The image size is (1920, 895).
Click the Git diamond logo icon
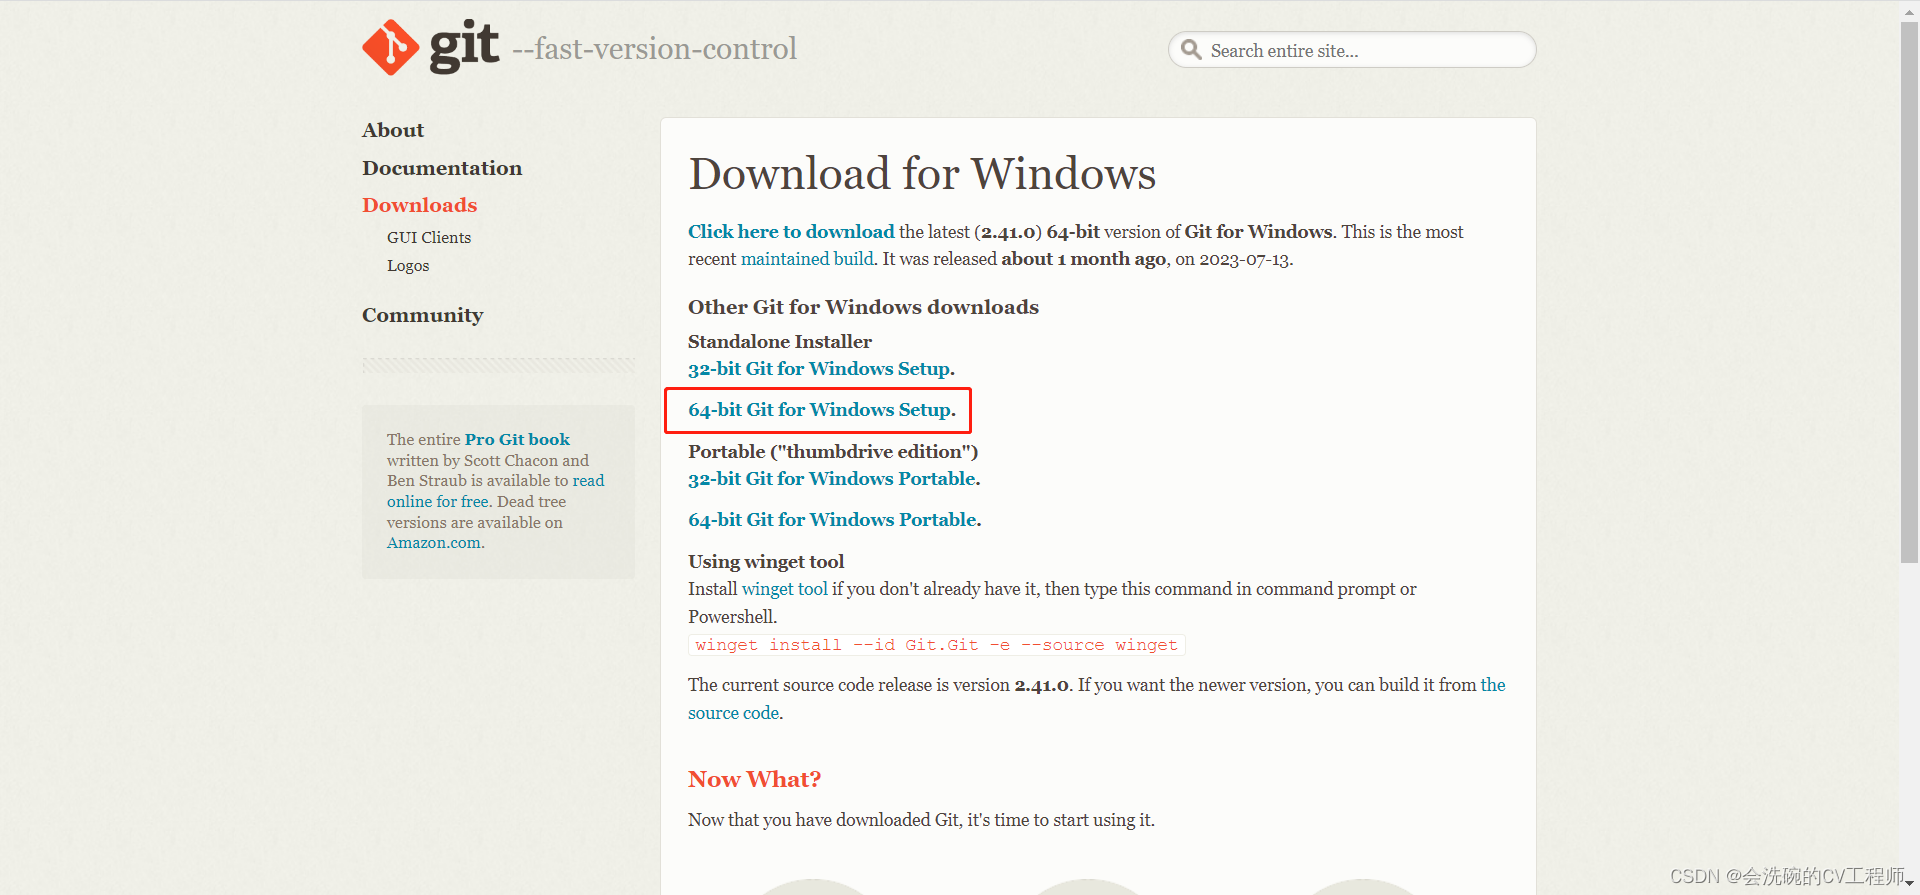coord(390,48)
